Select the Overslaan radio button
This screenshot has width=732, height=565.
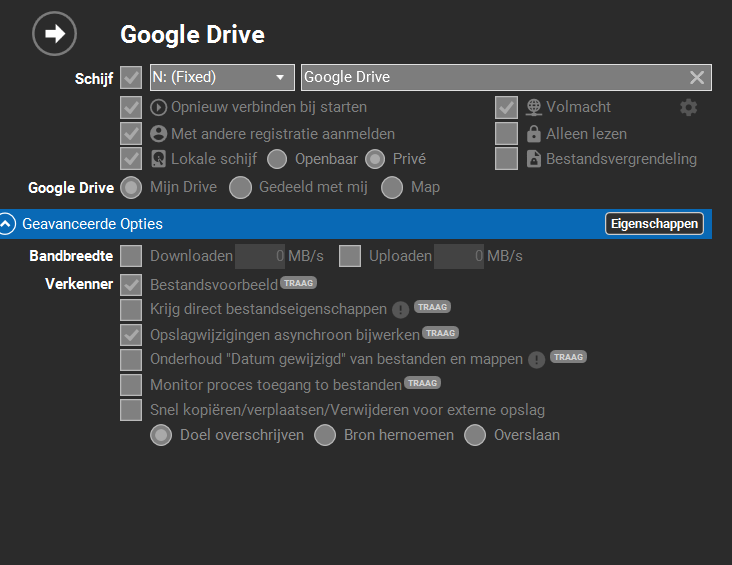tap(475, 435)
